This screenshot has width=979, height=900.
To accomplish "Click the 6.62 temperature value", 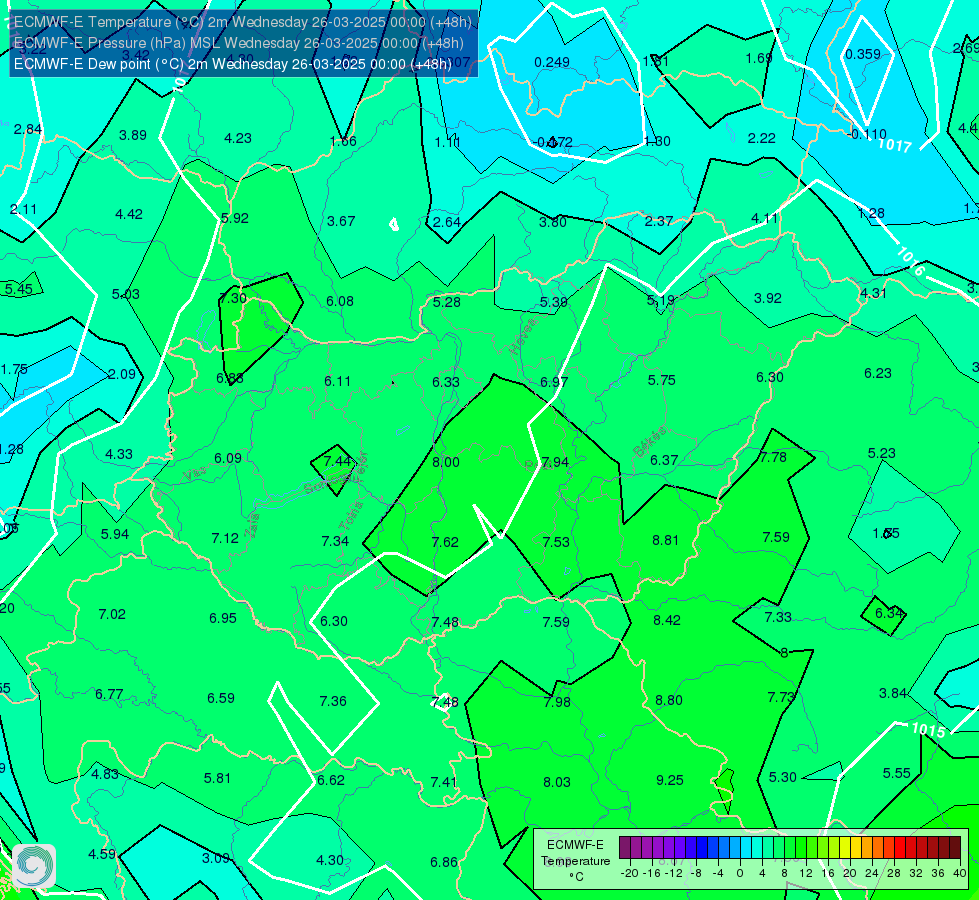I will point(331,780).
